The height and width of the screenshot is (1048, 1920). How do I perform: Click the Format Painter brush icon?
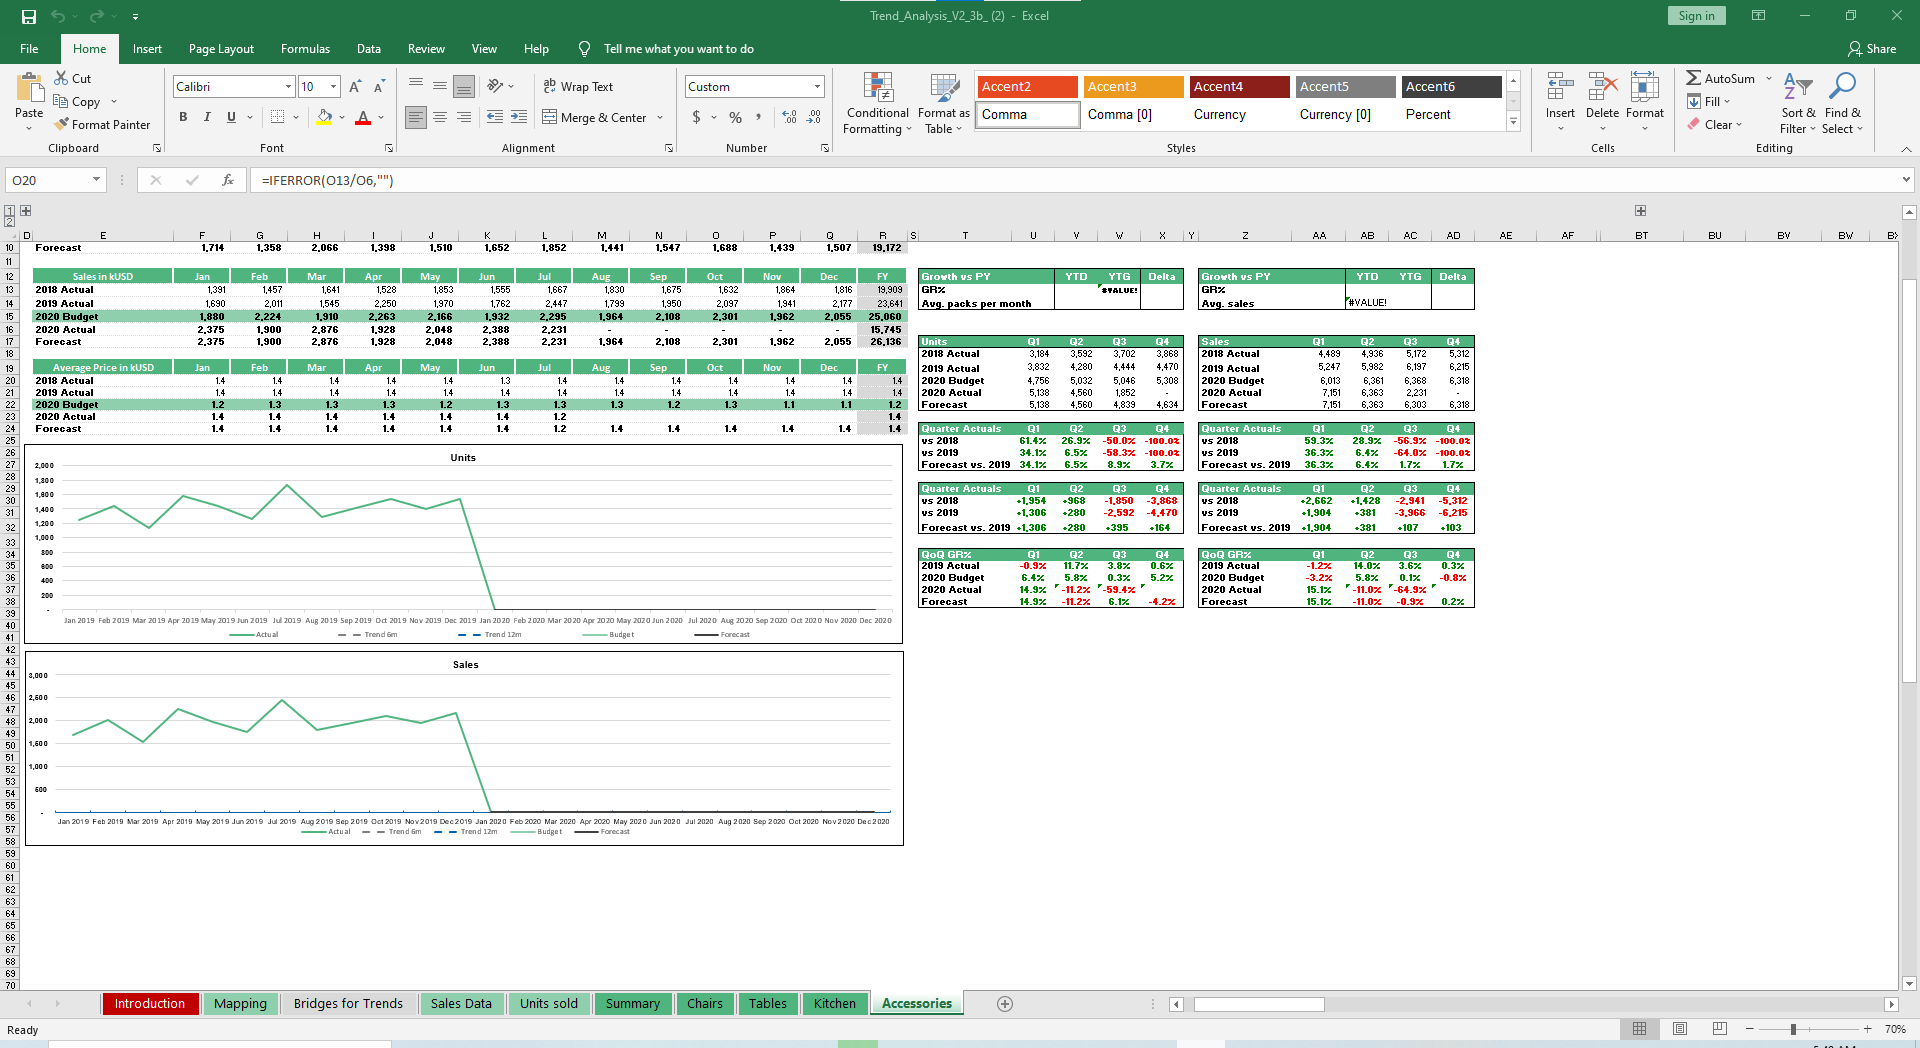(x=62, y=125)
